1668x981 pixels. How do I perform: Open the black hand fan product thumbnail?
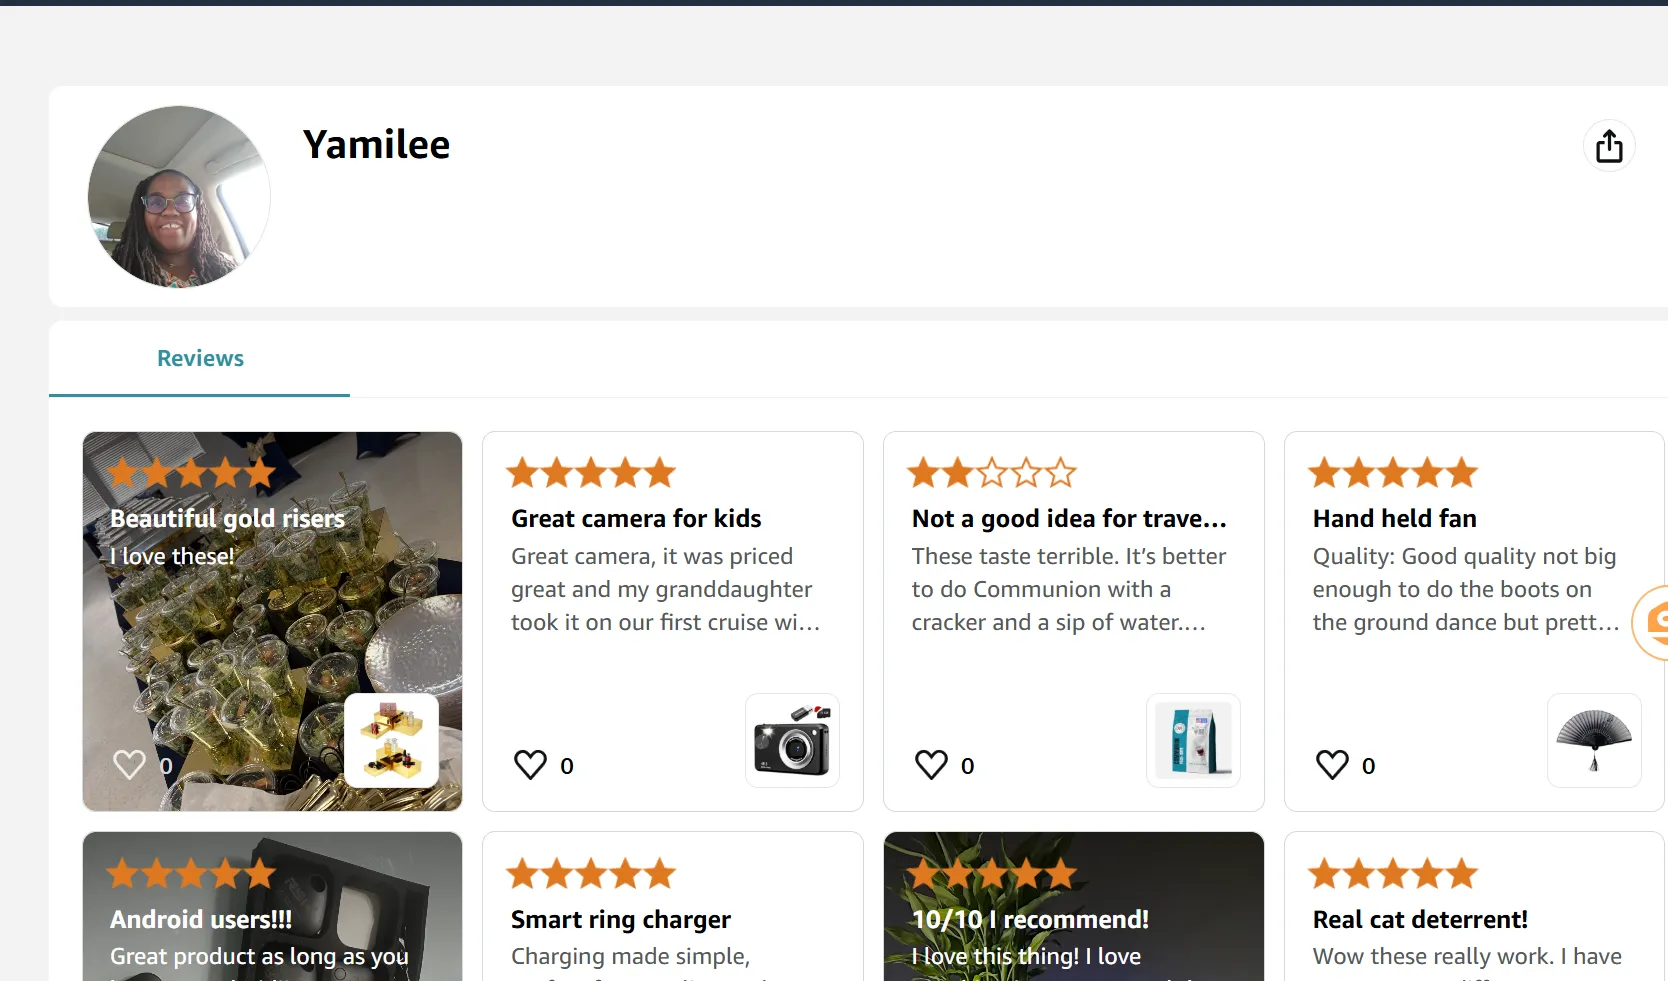[x=1594, y=740]
